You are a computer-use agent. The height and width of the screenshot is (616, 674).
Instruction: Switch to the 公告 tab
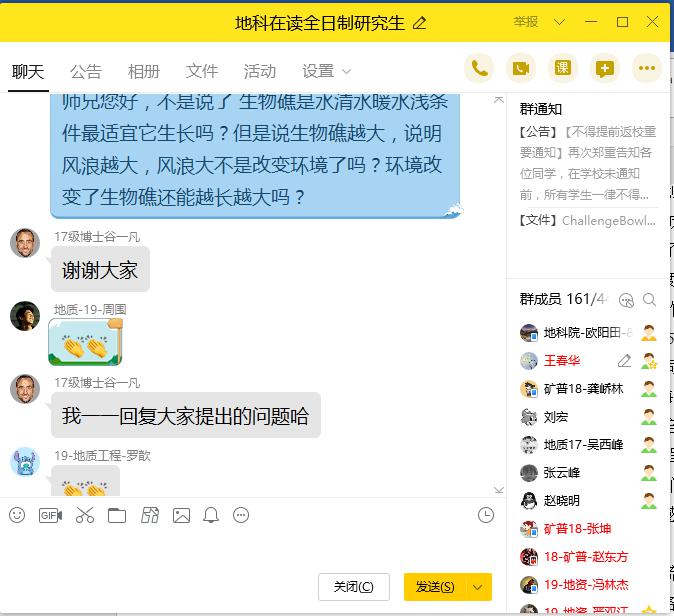point(86,71)
